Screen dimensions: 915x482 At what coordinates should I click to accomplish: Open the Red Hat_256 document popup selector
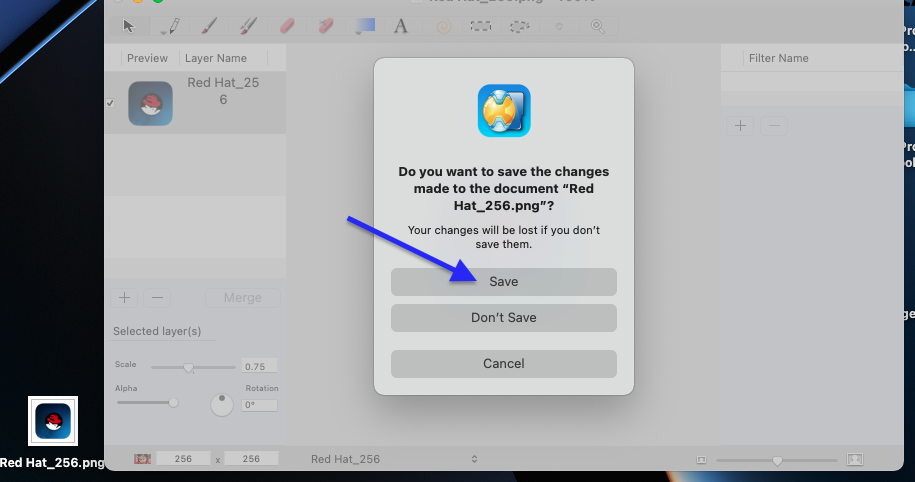(394, 459)
